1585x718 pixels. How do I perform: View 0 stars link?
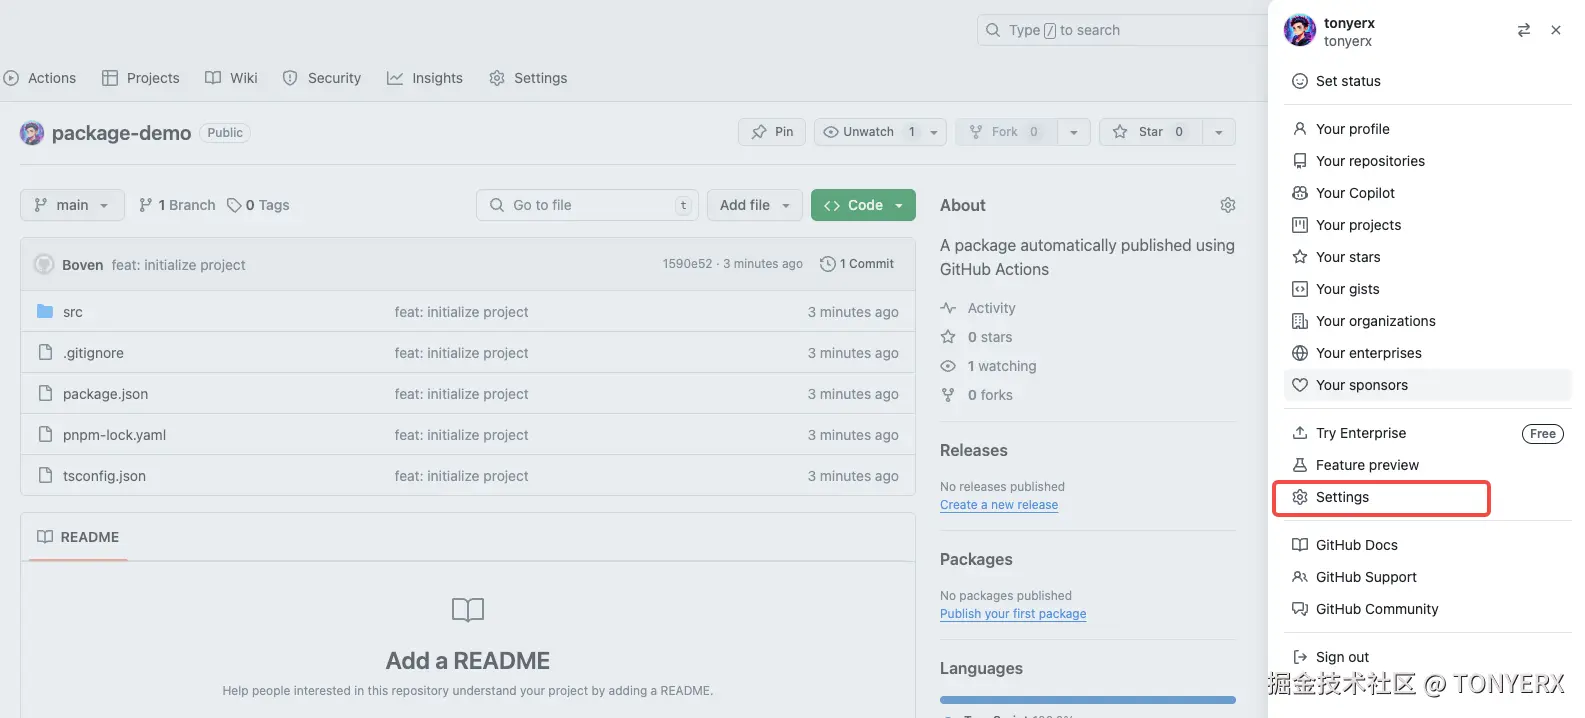(x=977, y=337)
